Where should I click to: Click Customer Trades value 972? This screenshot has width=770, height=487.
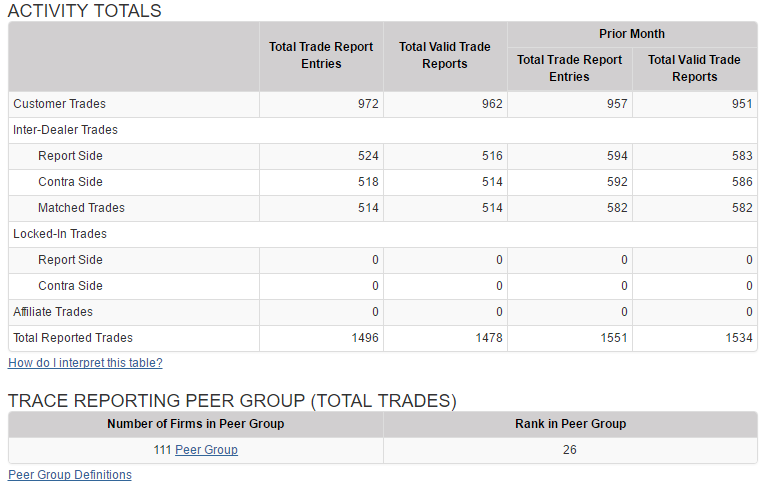[x=368, y=104]
